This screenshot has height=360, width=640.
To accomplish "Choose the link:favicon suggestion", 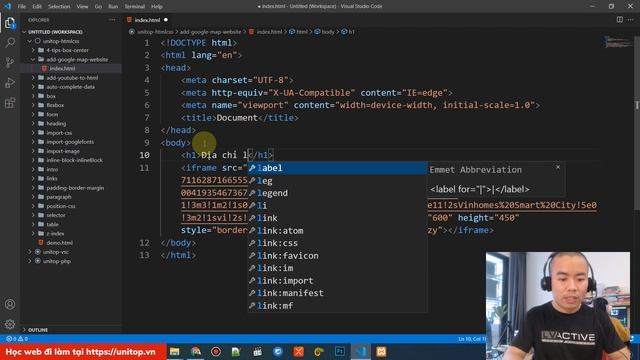I will point(337,256).
